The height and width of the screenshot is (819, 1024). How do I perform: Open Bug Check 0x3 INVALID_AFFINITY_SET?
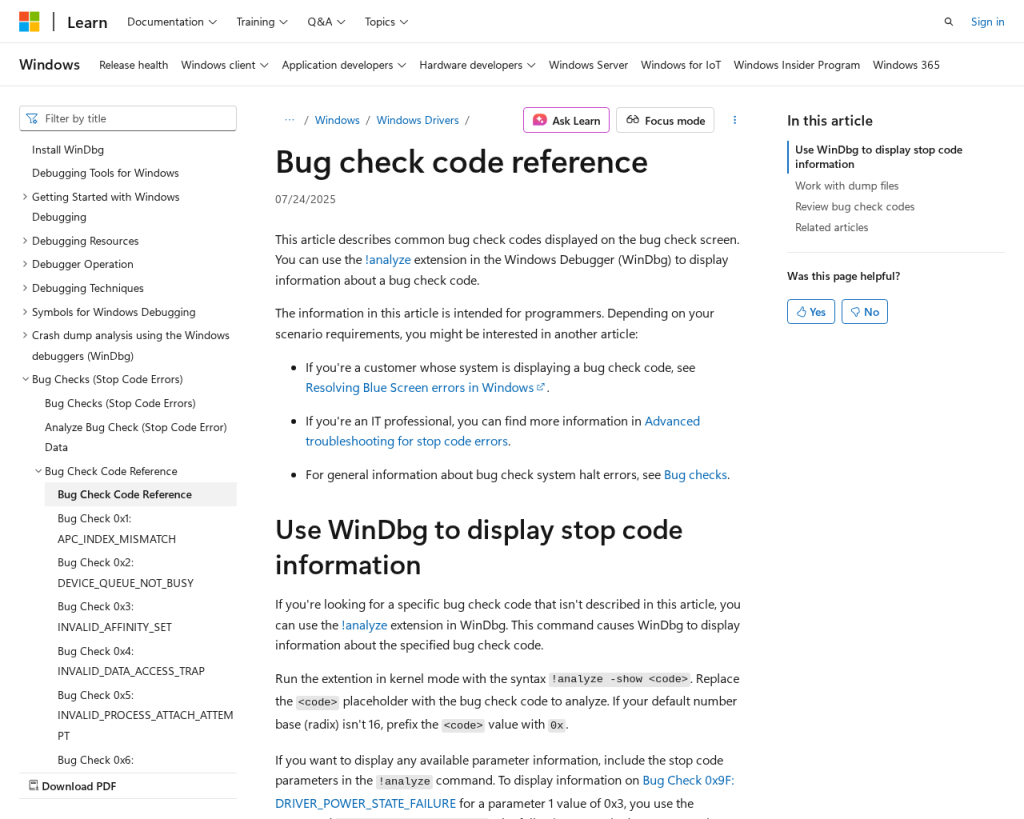click(x=114, y=617)
